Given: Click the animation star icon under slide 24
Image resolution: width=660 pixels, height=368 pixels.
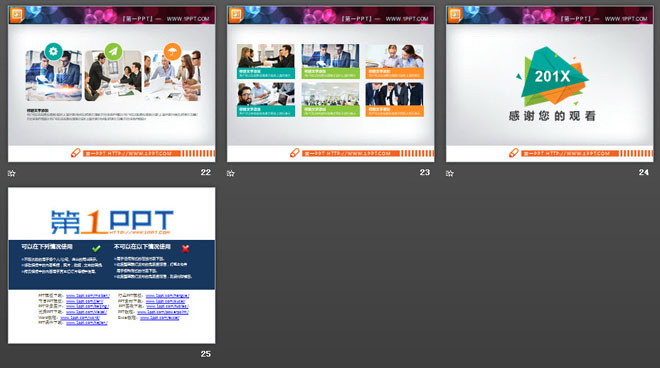Looking at the screenshot, I should pos(450,173).
